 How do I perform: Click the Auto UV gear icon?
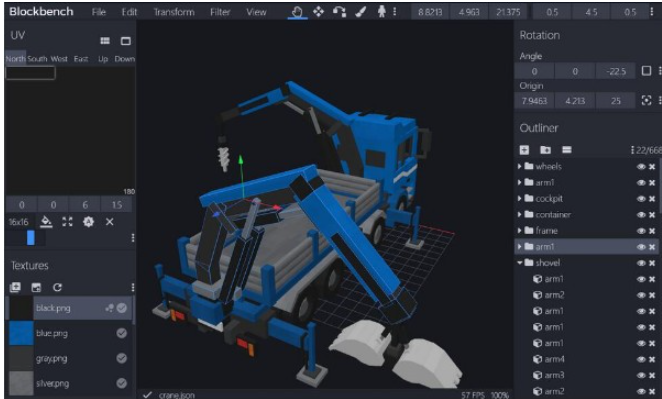coord(88,222)
